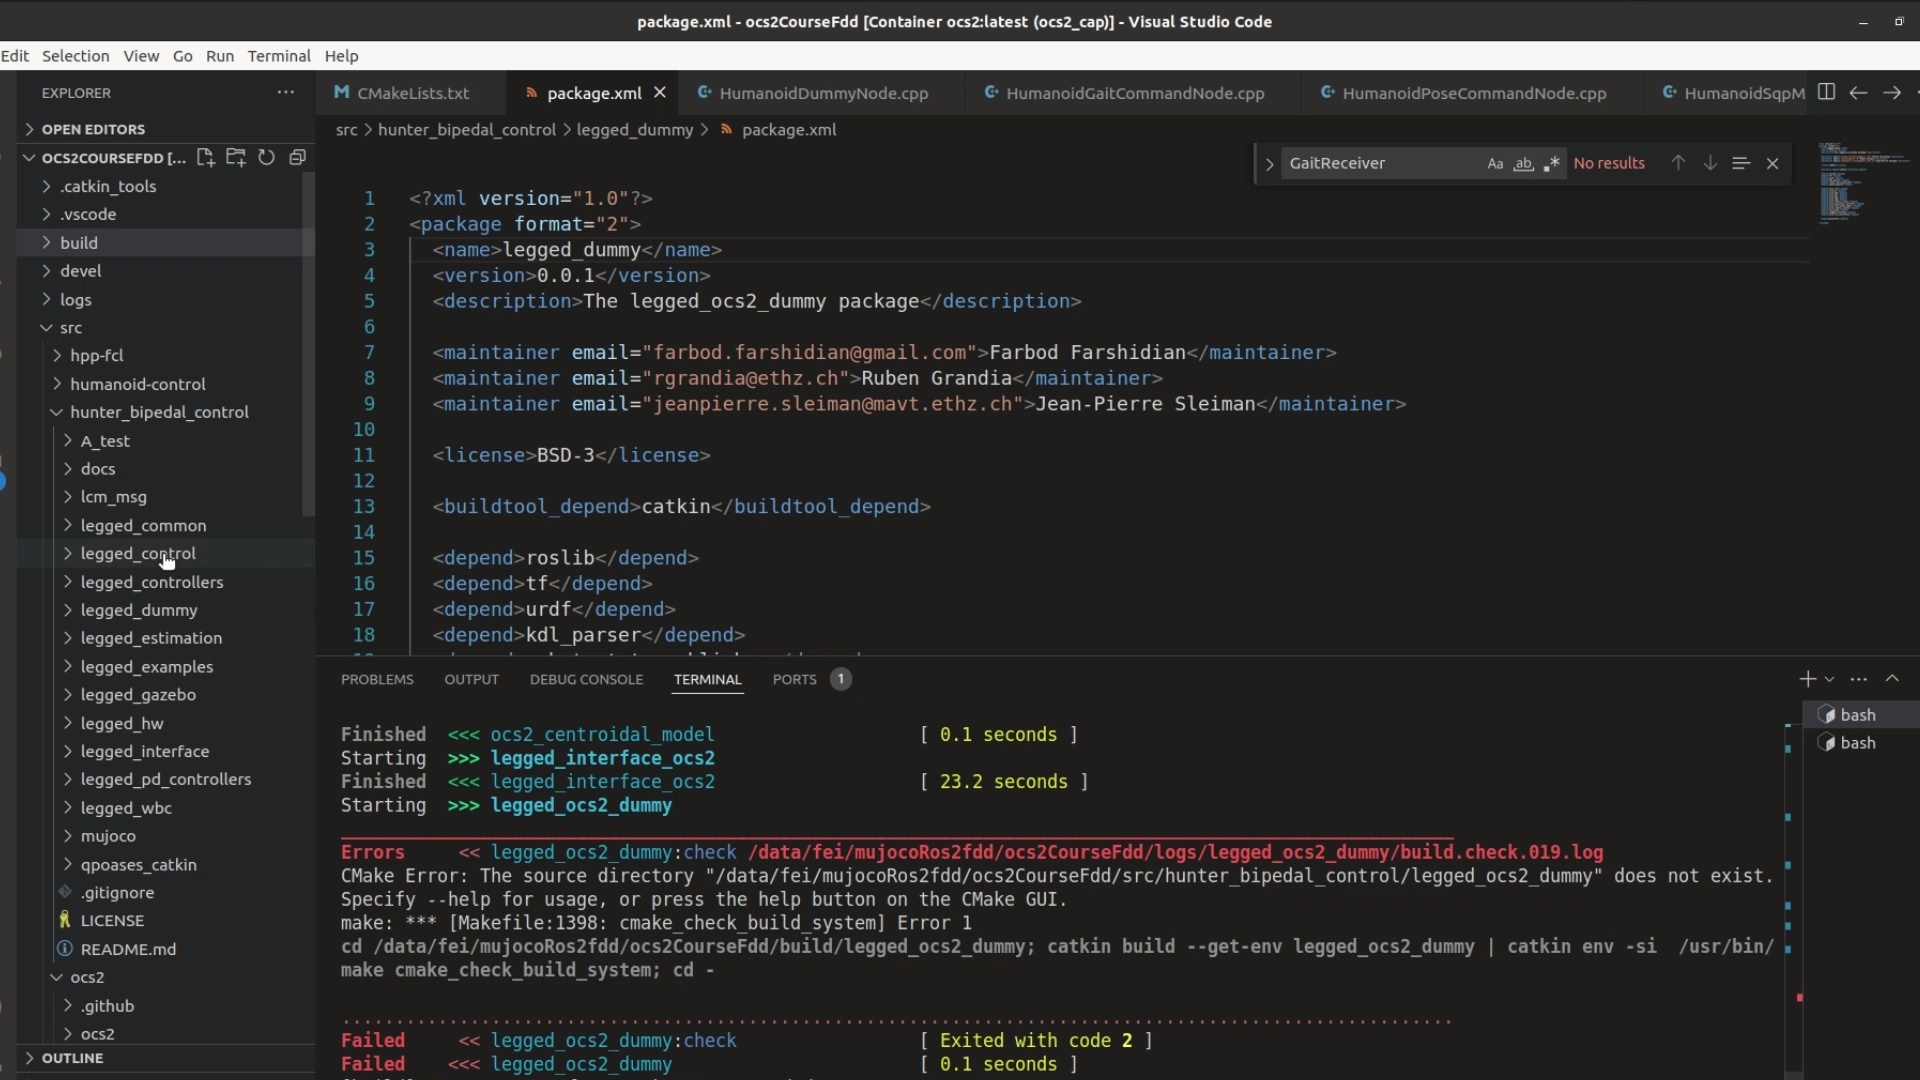Expand the legged_dummy folder
This screenshot has width=1920, height=1080.
click(139, 610)
